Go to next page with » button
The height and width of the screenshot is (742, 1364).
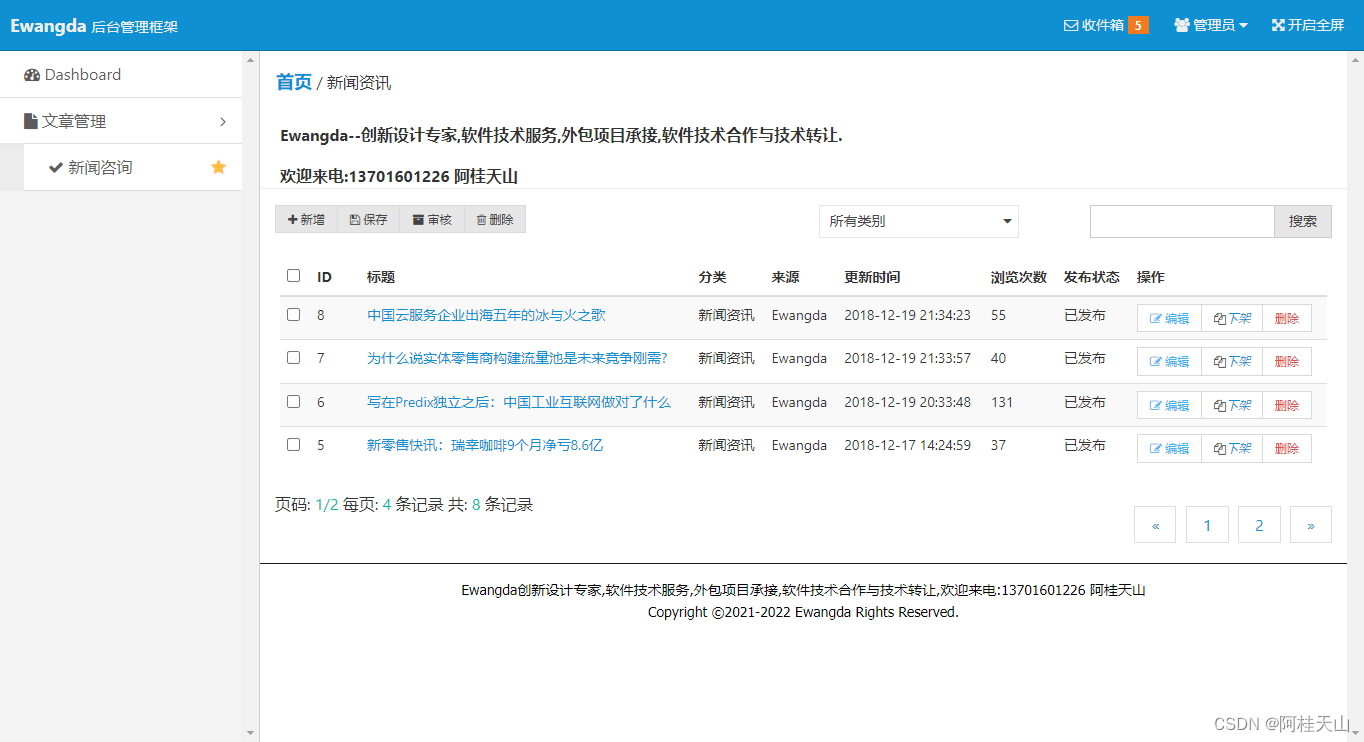click(x=1311, y=525)
